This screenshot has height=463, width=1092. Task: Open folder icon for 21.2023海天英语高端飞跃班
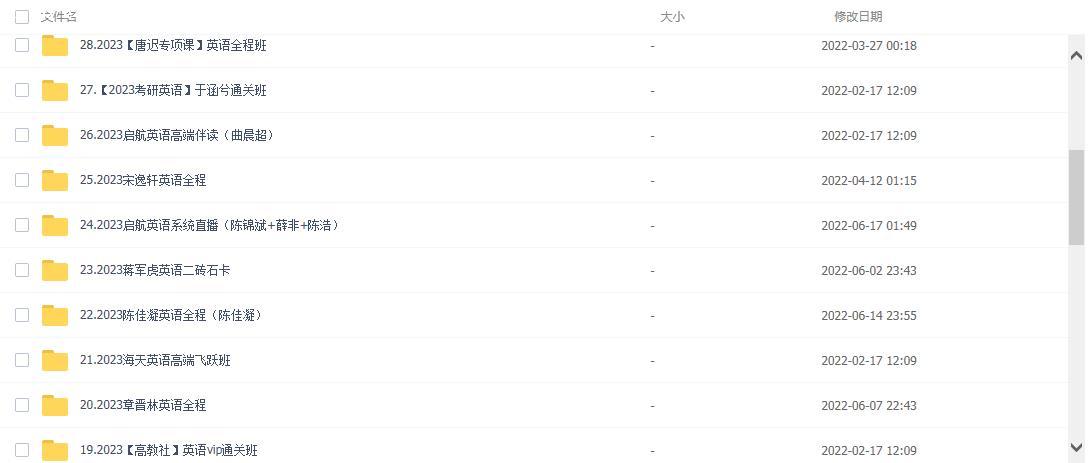pyautogui.click(x=55, y=360)
